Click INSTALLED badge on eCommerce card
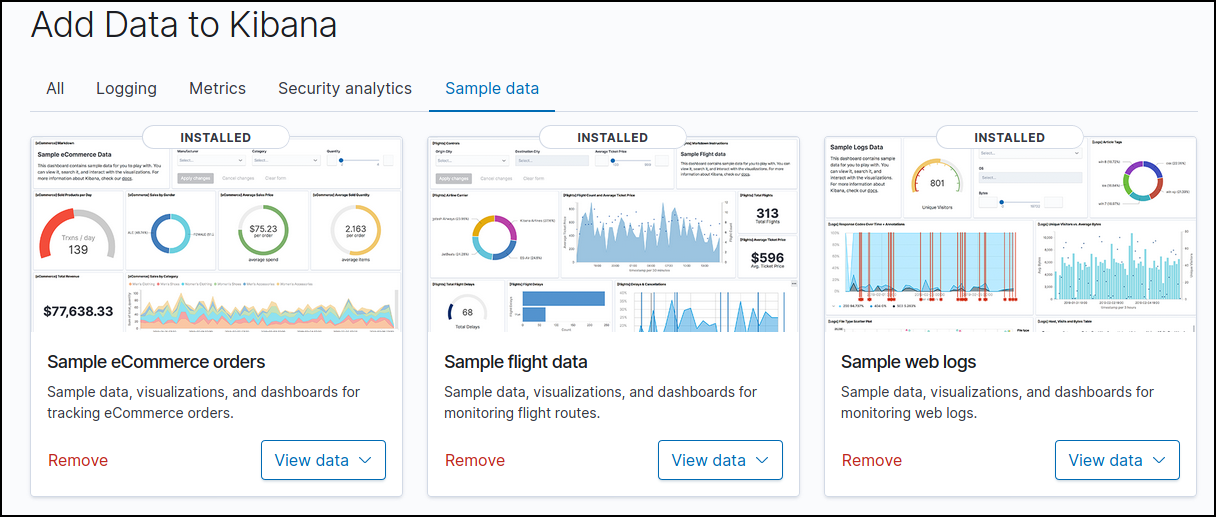The width and height of the screenshot is (1216, 517). click(x=216, y=137)
